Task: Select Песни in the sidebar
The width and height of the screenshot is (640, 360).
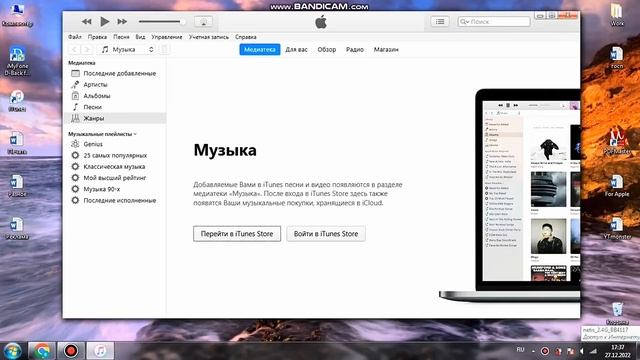Action: [115, 107]
